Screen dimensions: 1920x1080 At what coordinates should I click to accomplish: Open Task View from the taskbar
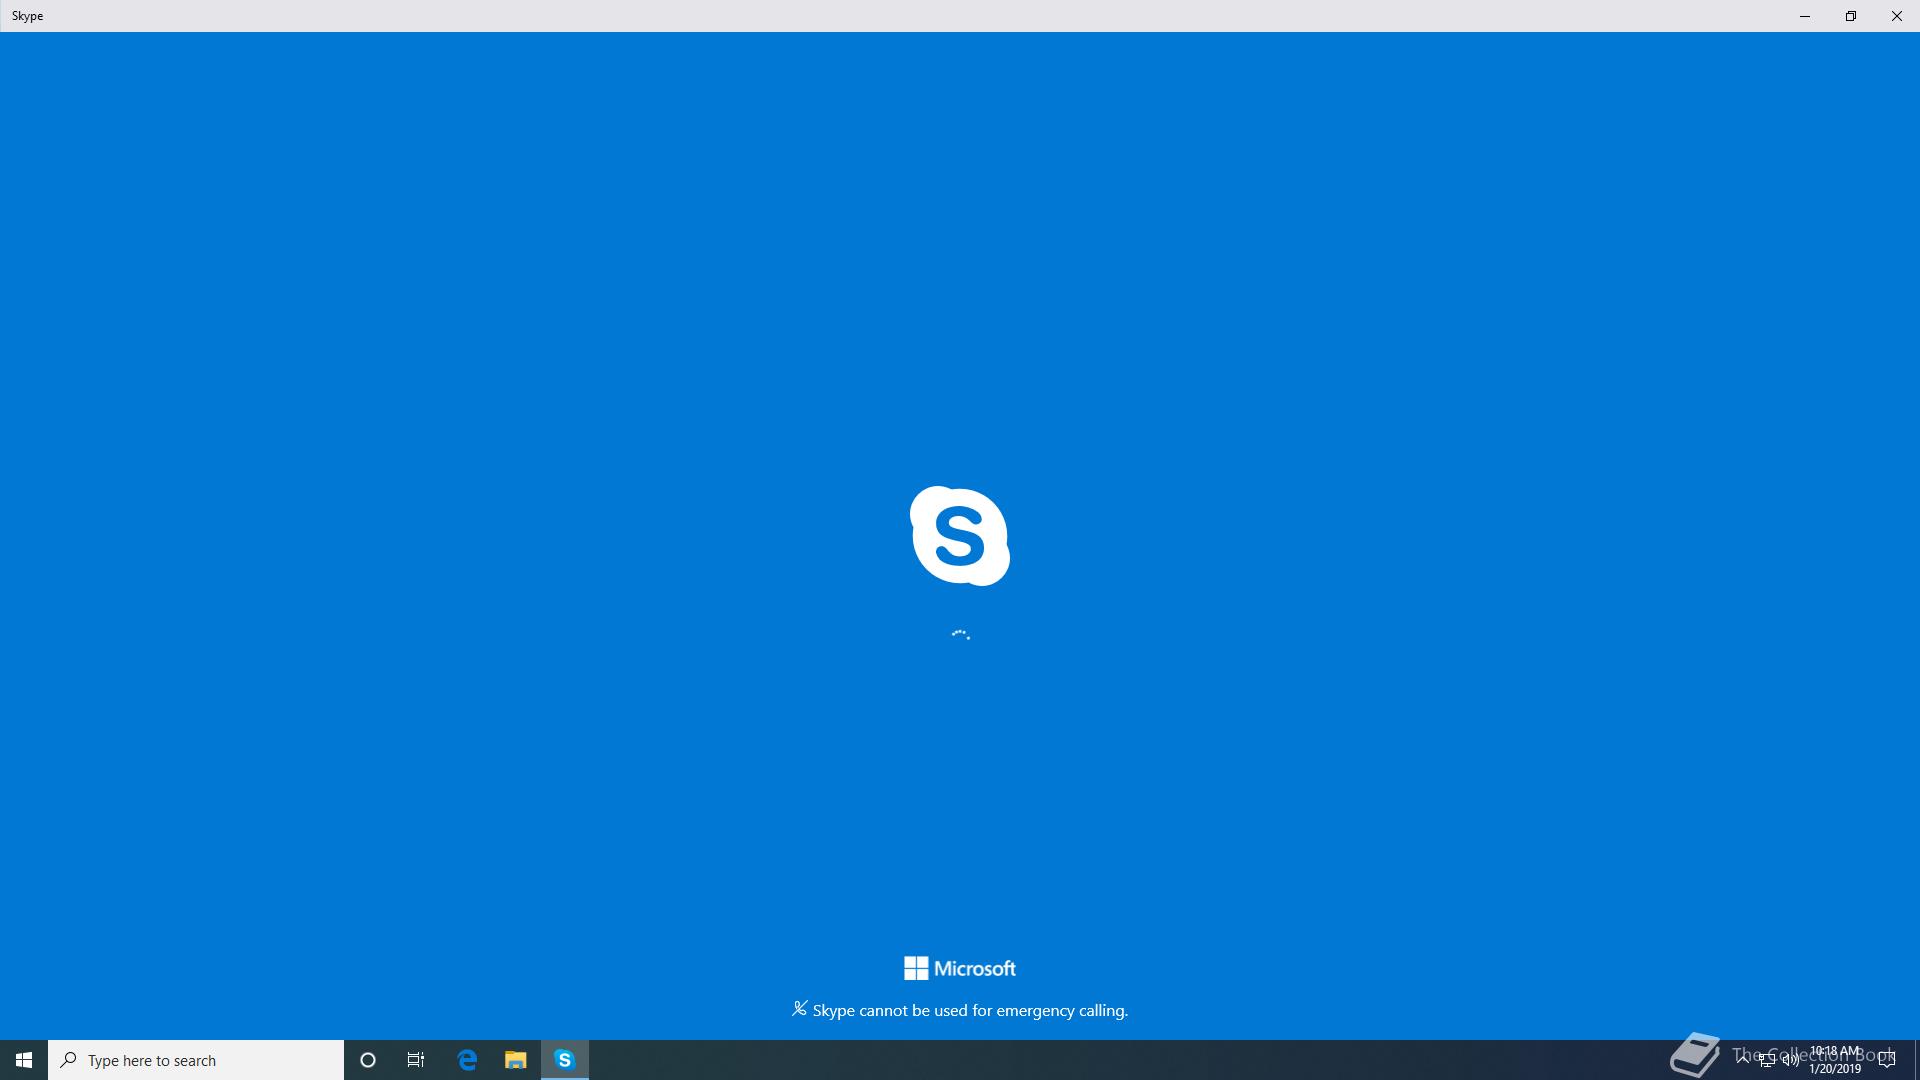pyautogui.click(x=416, y=1060)
